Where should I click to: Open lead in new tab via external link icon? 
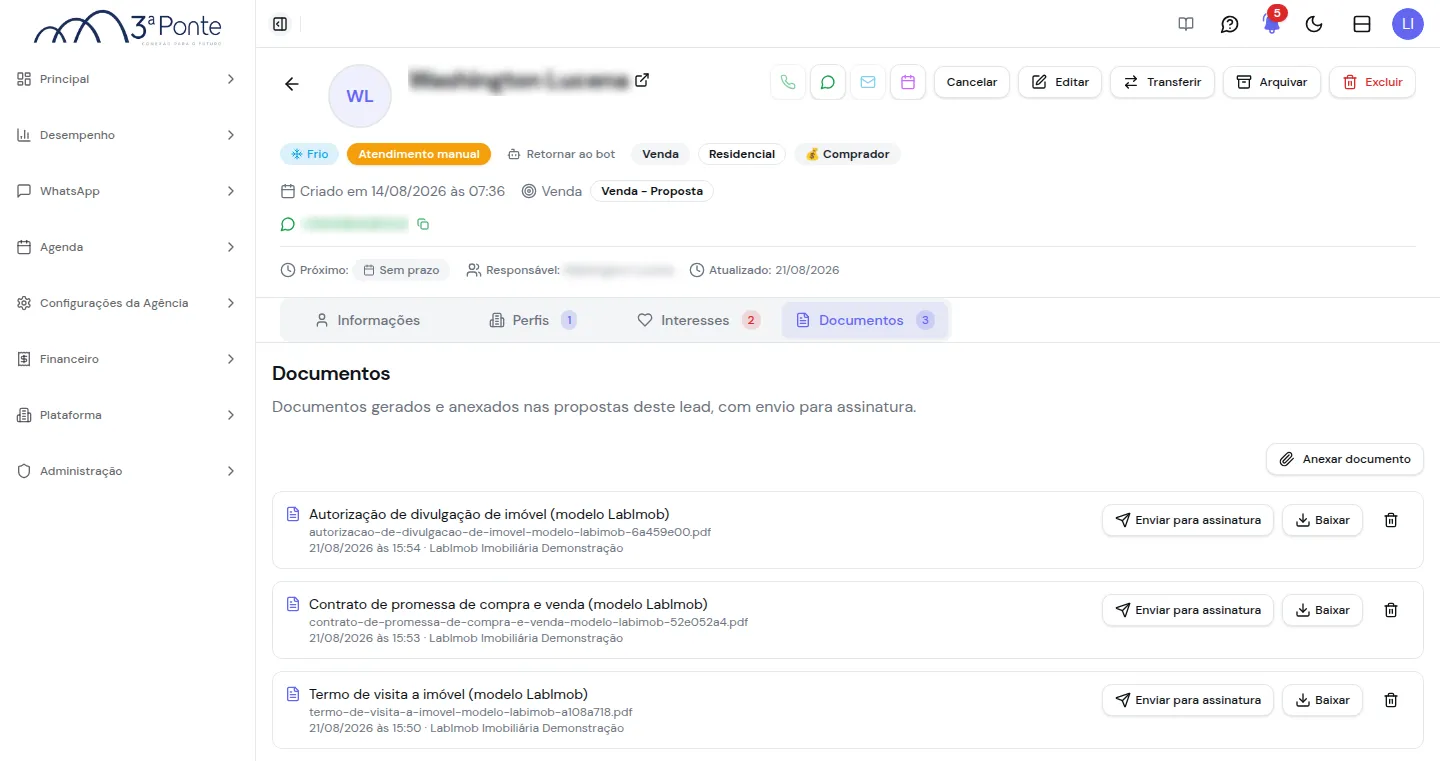(642, 80)
